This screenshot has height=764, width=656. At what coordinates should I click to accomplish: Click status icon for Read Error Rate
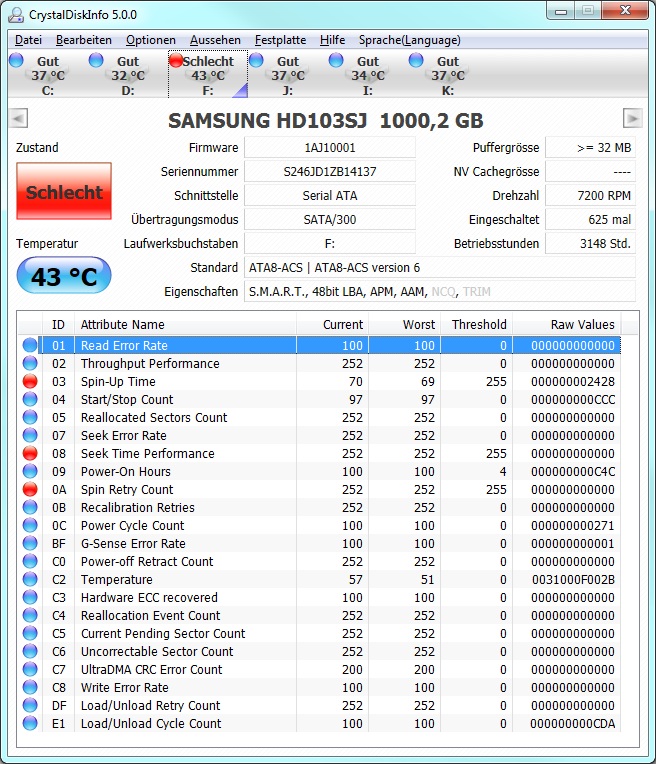pos(30,345)
